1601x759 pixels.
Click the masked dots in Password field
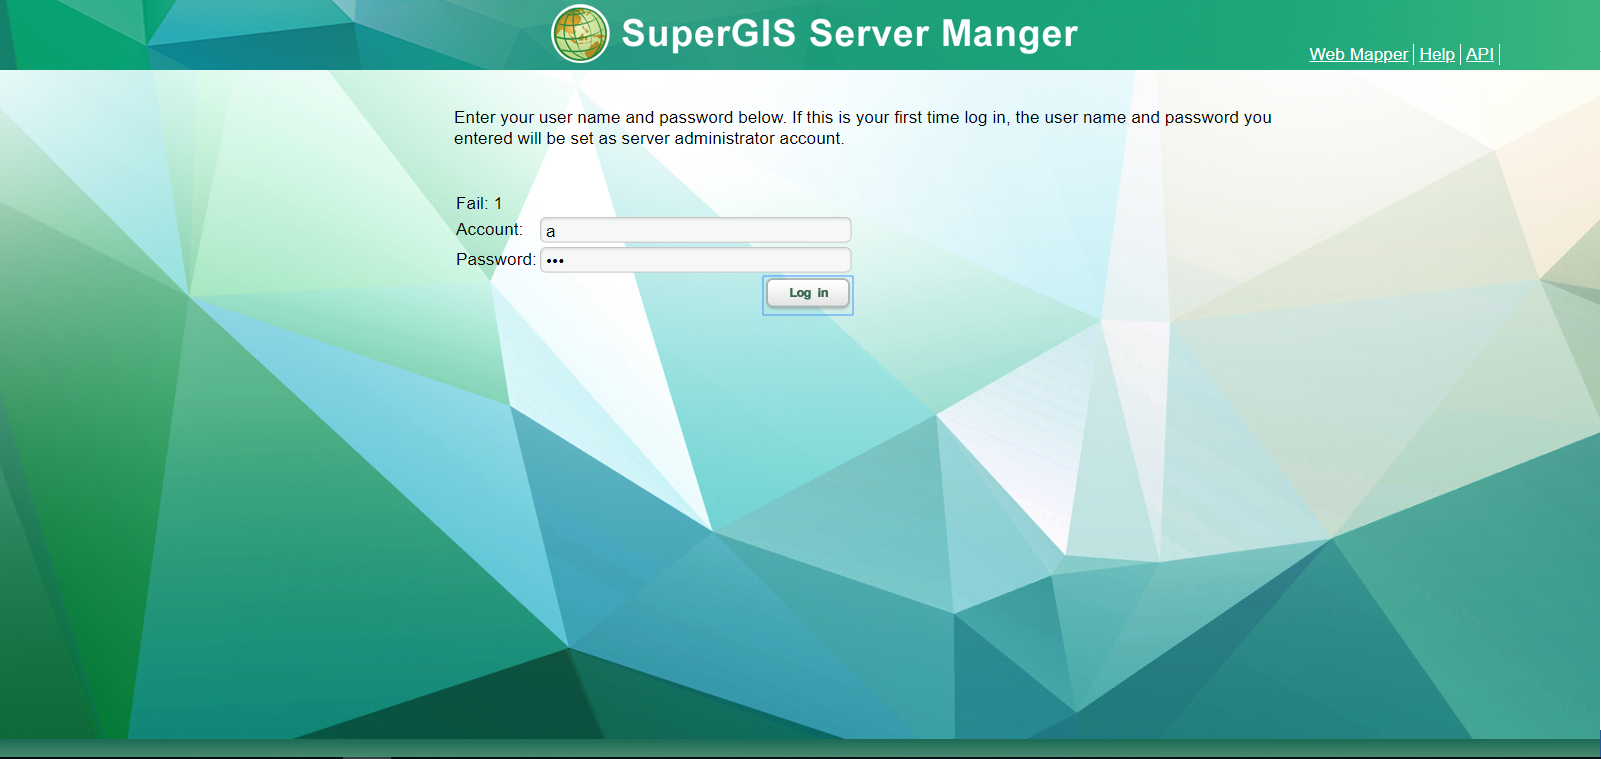tap(555, 261)
